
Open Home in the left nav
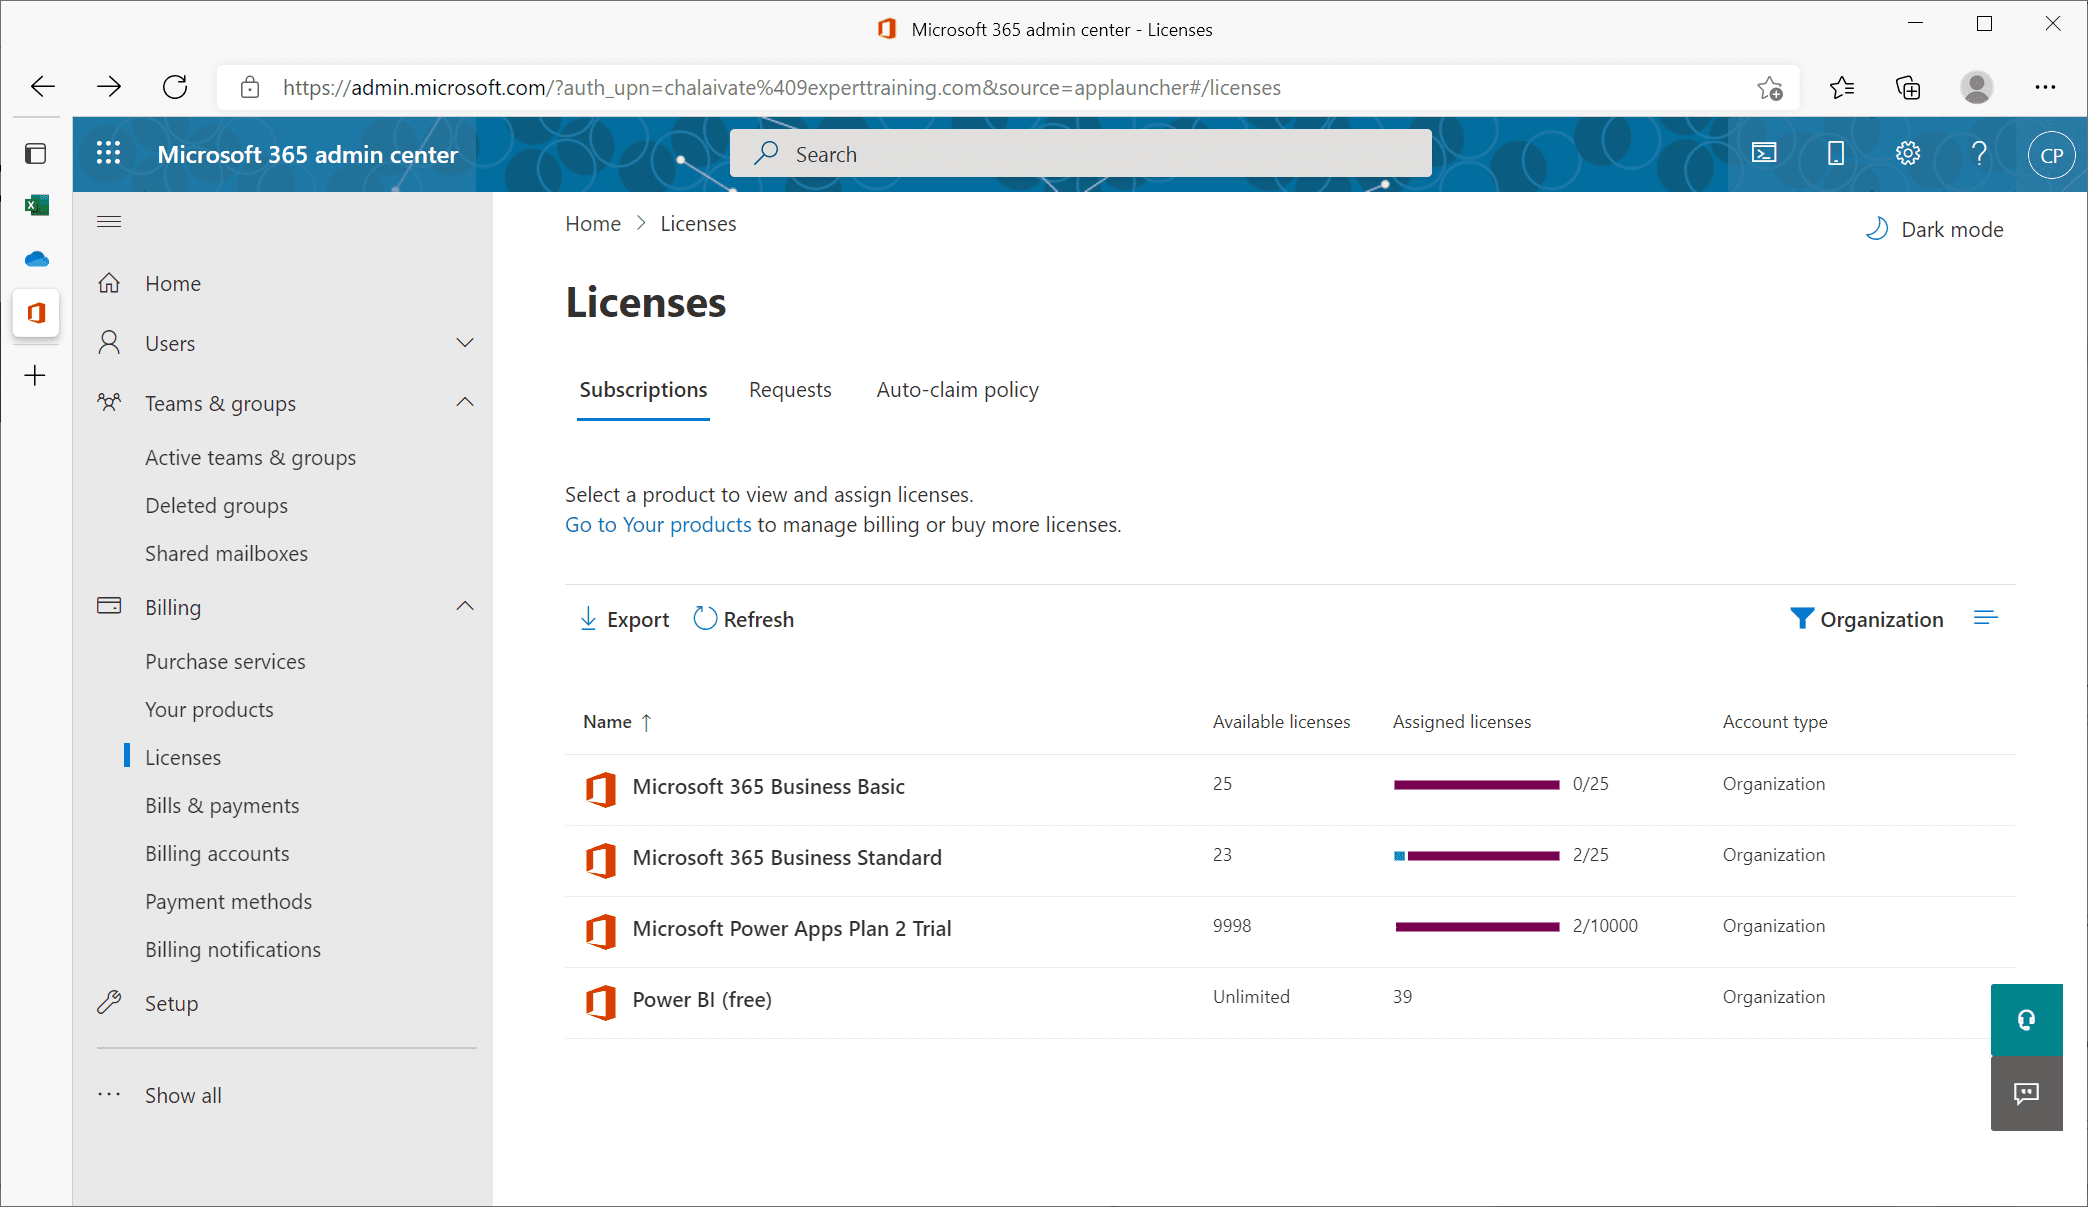click(173, 283)
